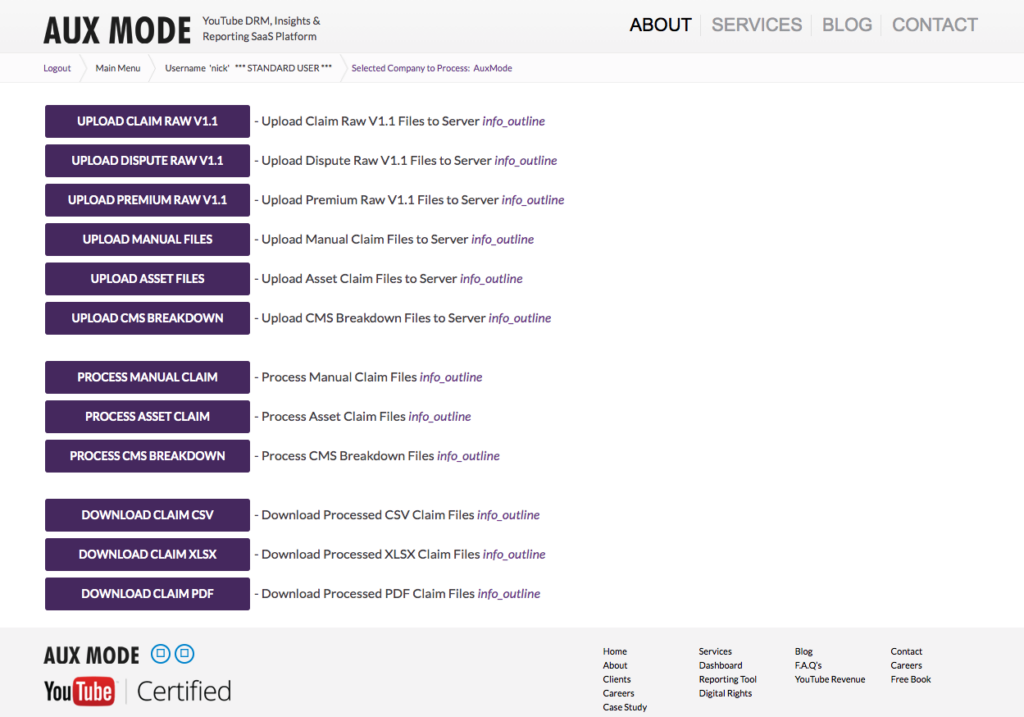The height and width of the screenshot is (717, 1024).
Task: Click info_outline for Download Processed PDF Claim Files
Action: (x=509, y=594)
